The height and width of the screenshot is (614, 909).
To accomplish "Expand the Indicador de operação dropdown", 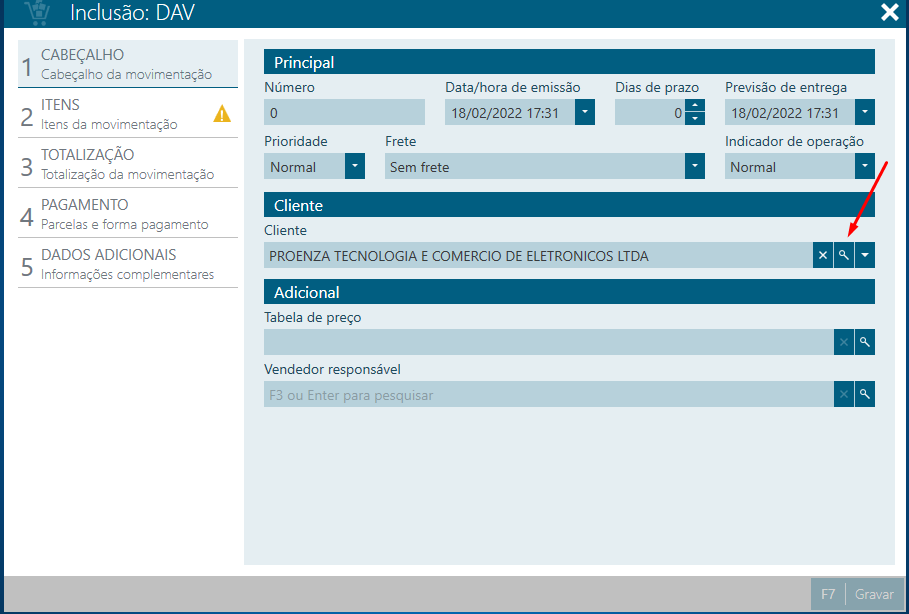I will 865,166.
